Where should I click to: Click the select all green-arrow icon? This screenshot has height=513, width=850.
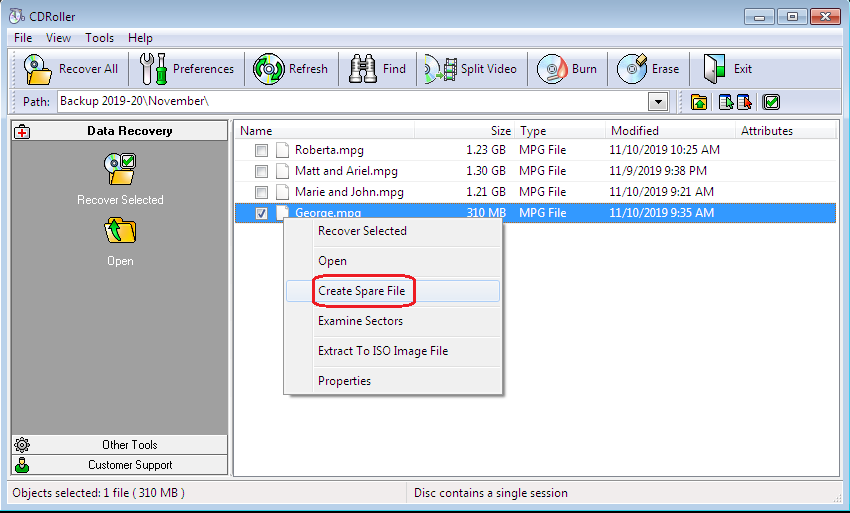pos(726,102)
